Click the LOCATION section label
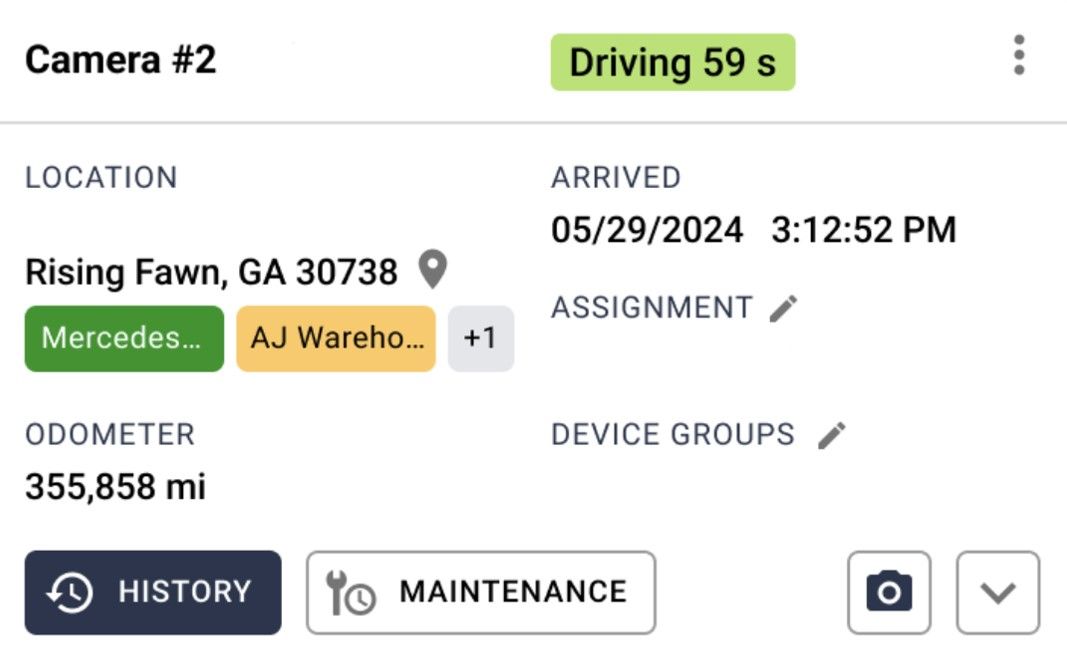Image resolution: width=1067 pixels, height=658 pixels. [x=101, y=178]
